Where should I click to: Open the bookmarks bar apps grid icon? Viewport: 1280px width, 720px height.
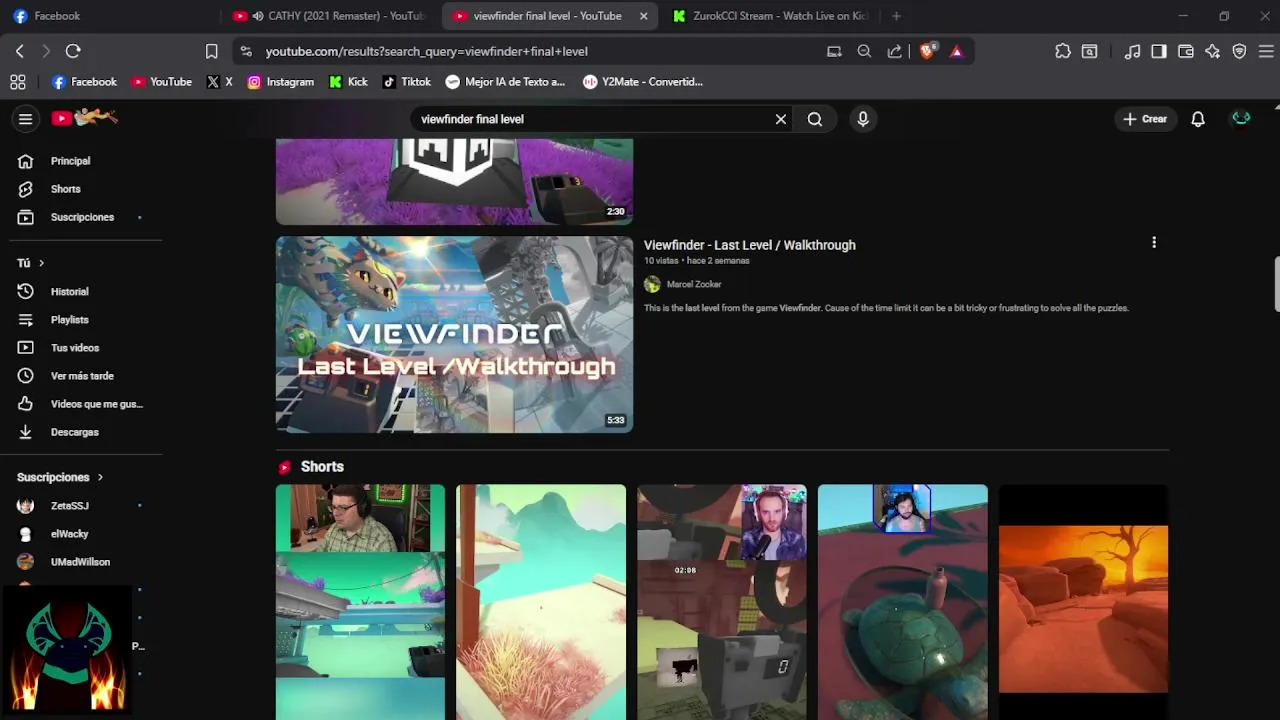tap(17, 82)
